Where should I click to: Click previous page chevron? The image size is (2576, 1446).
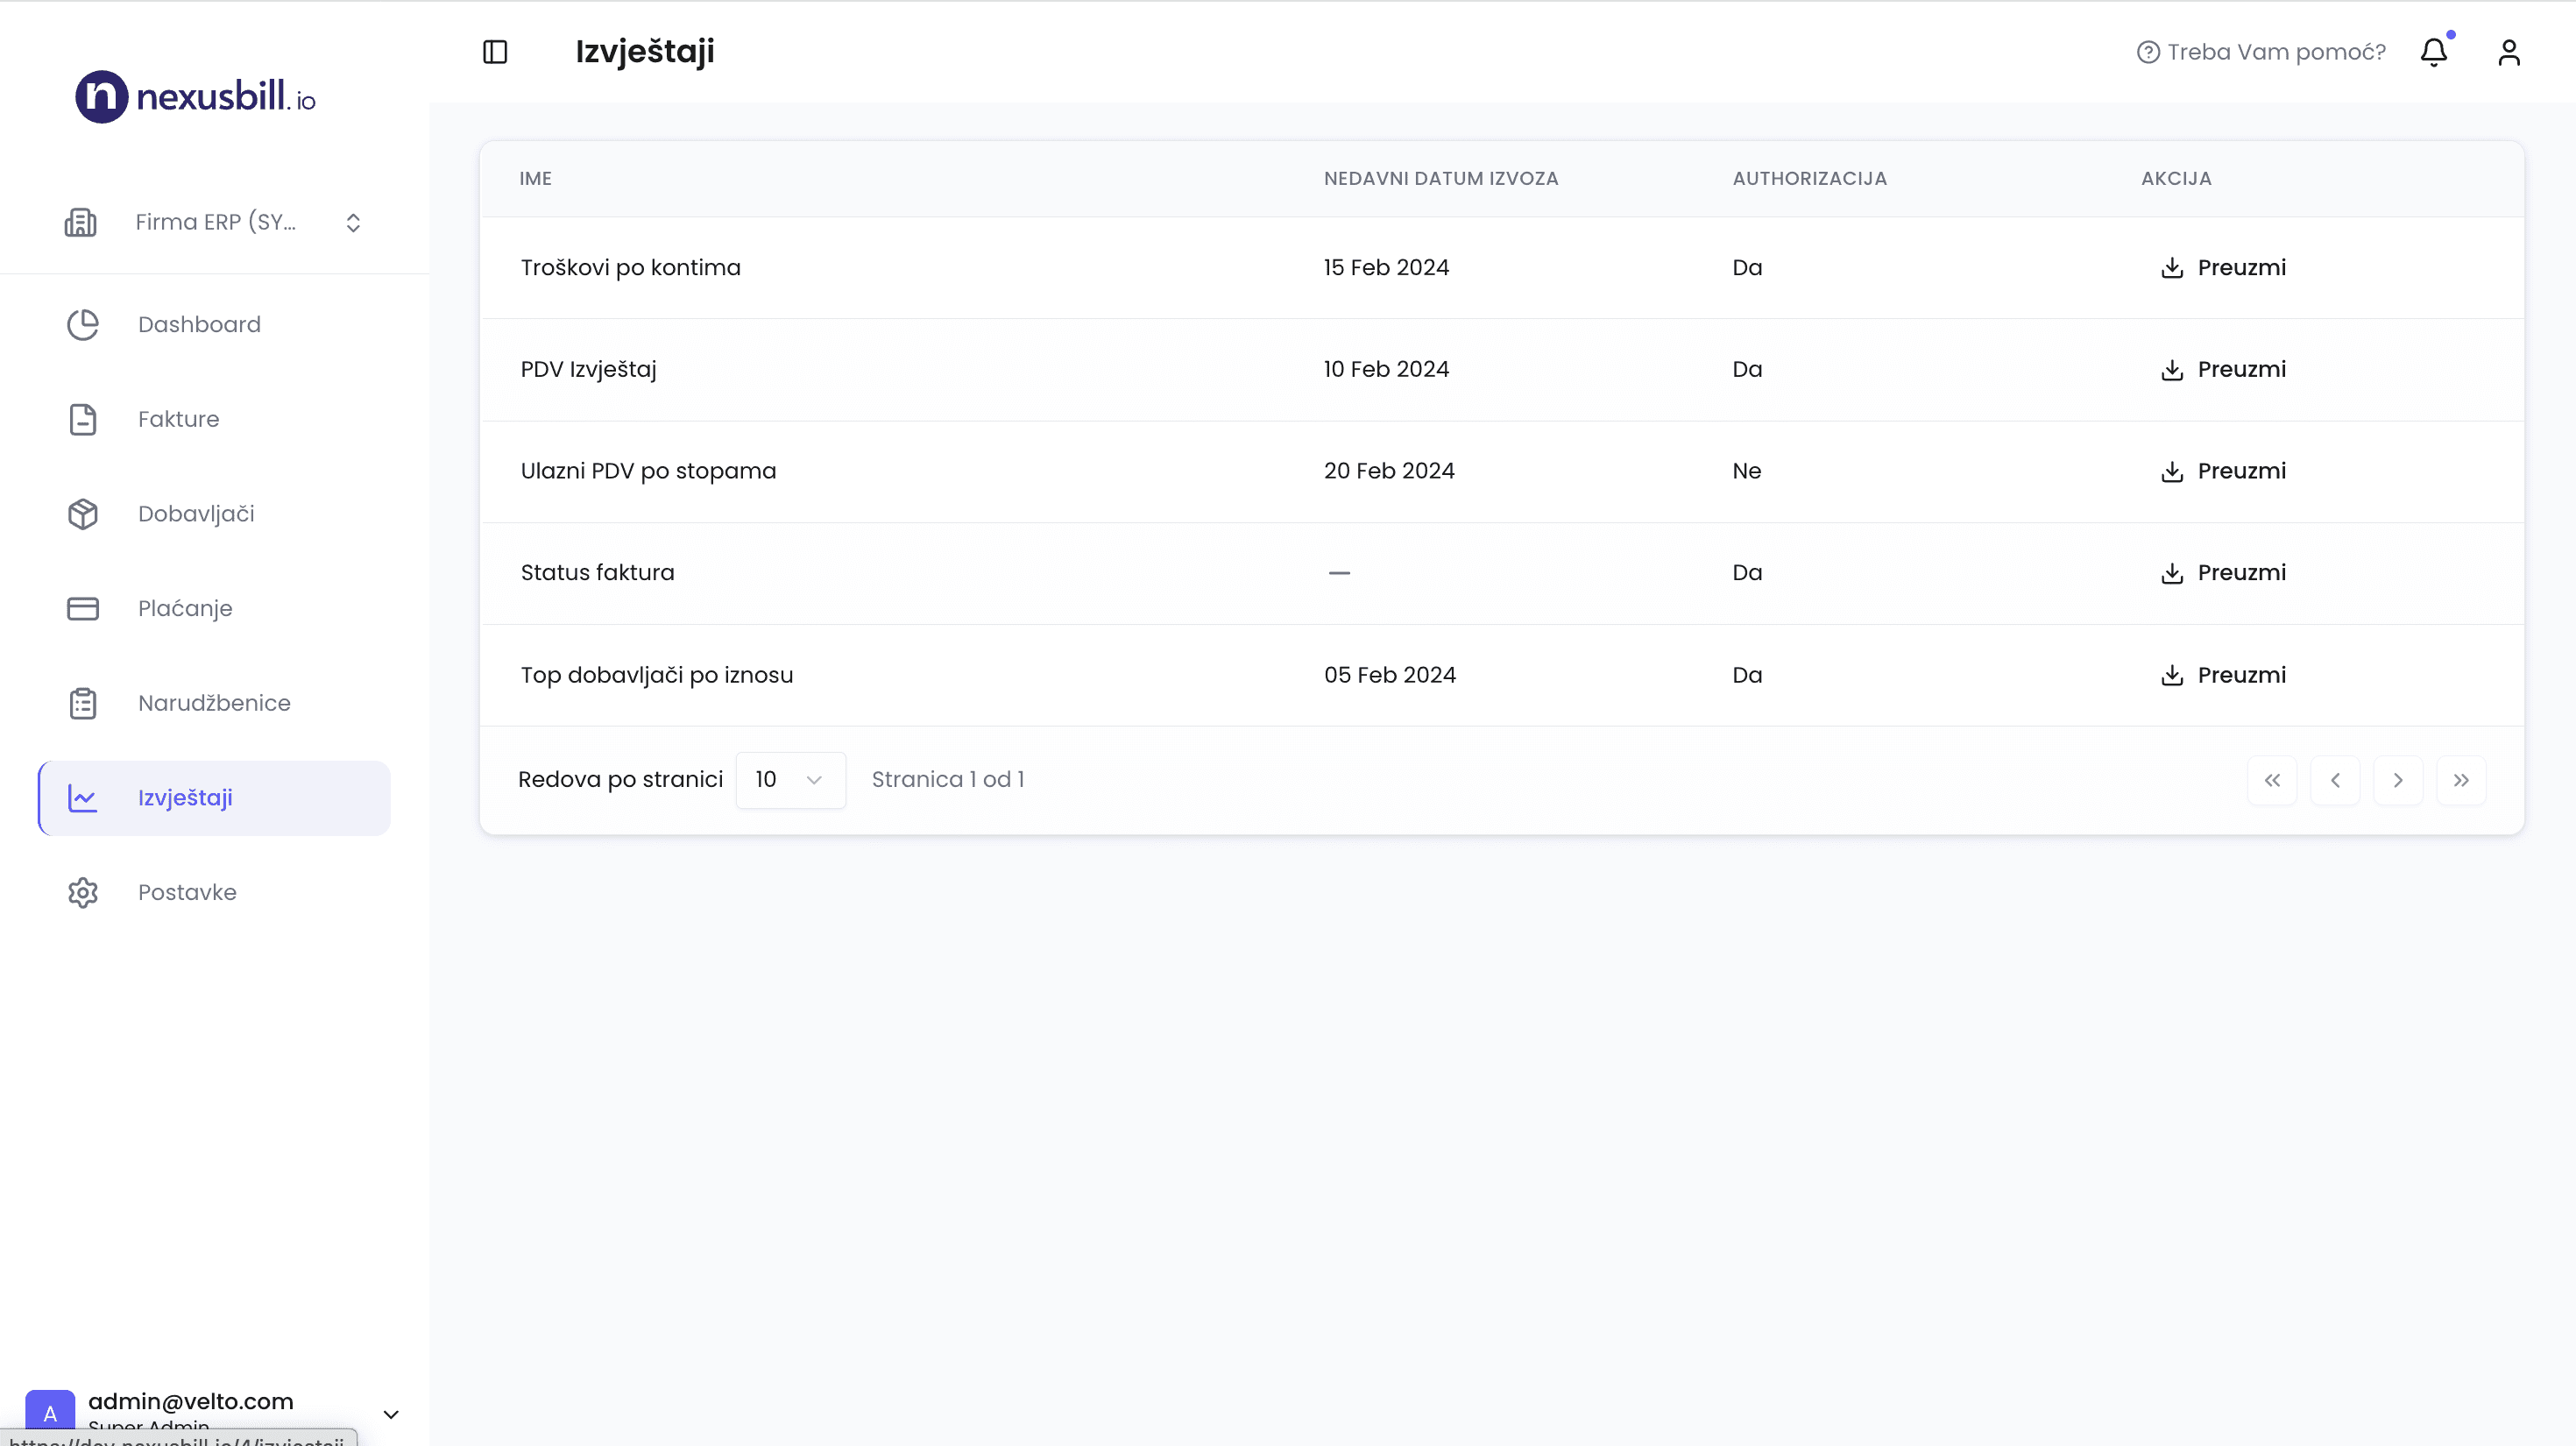2335,780
